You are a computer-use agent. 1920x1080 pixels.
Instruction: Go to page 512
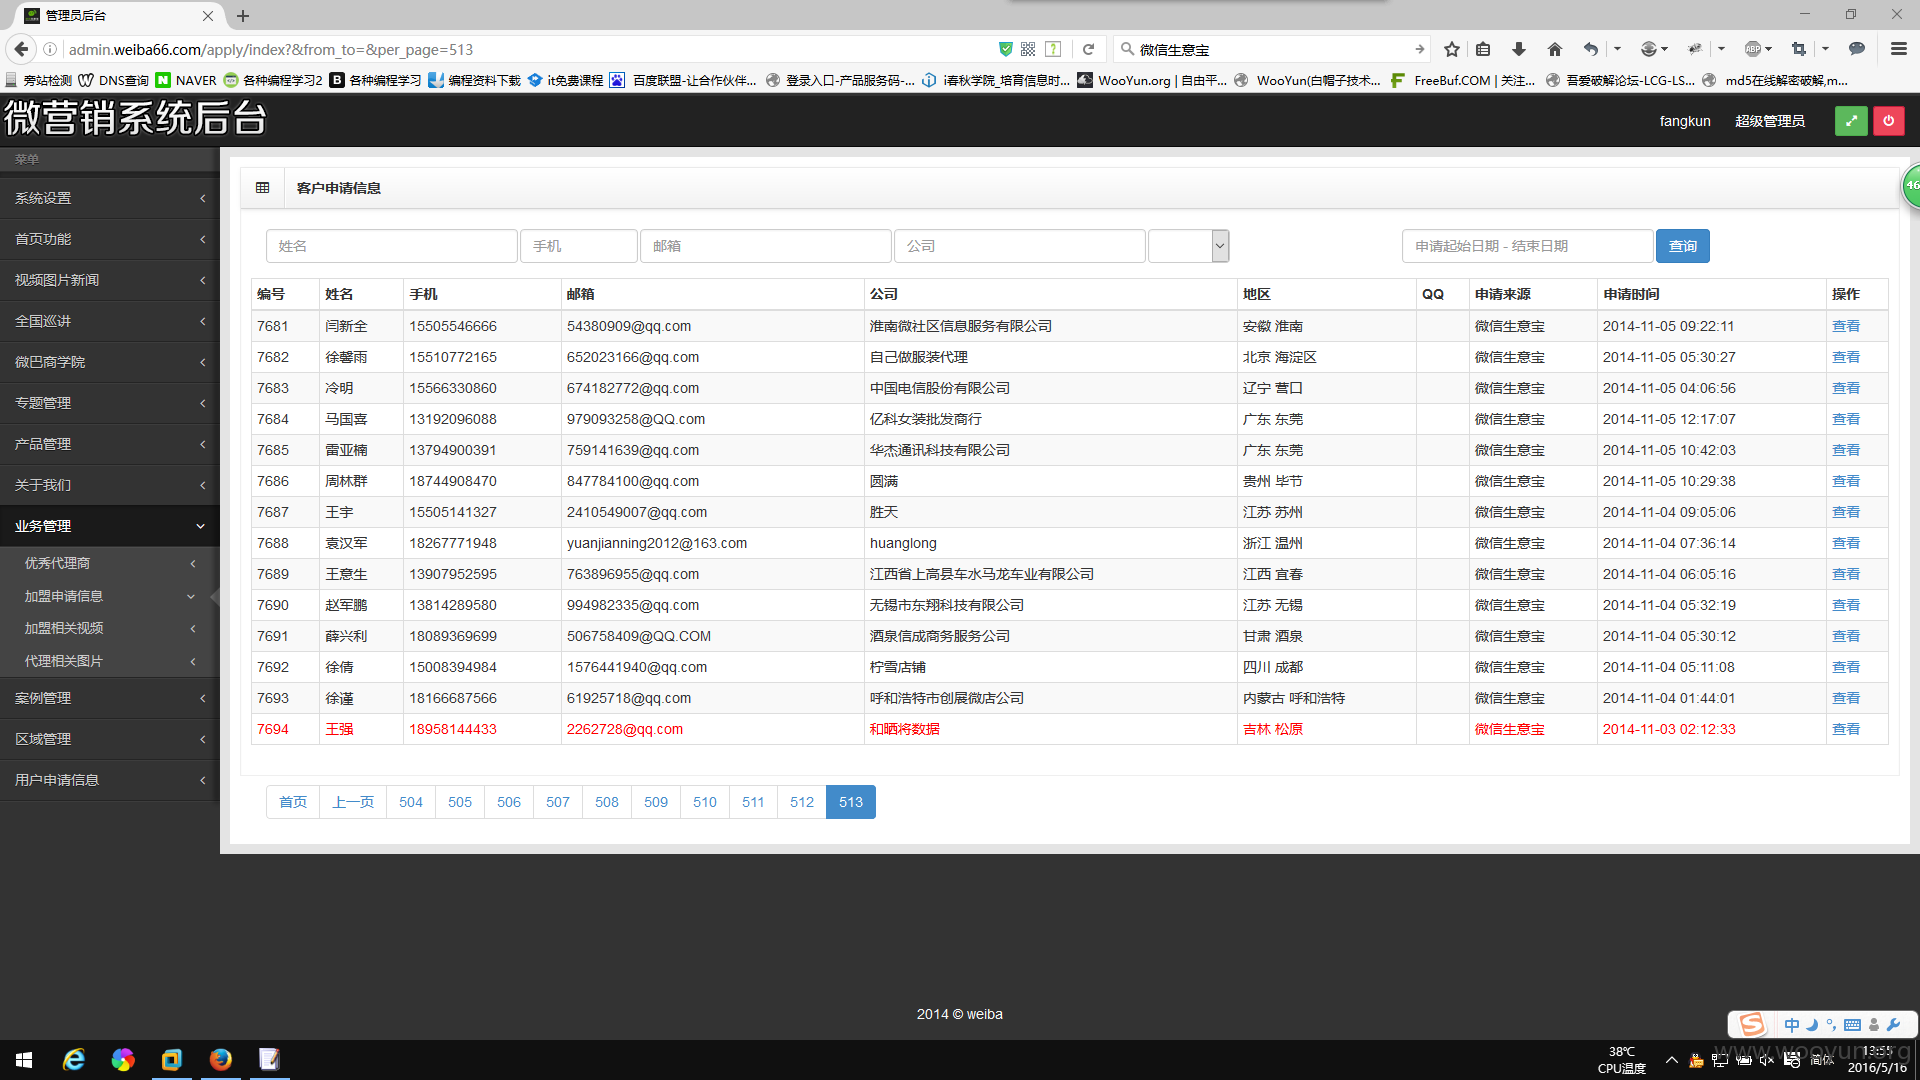click(802, 802)
